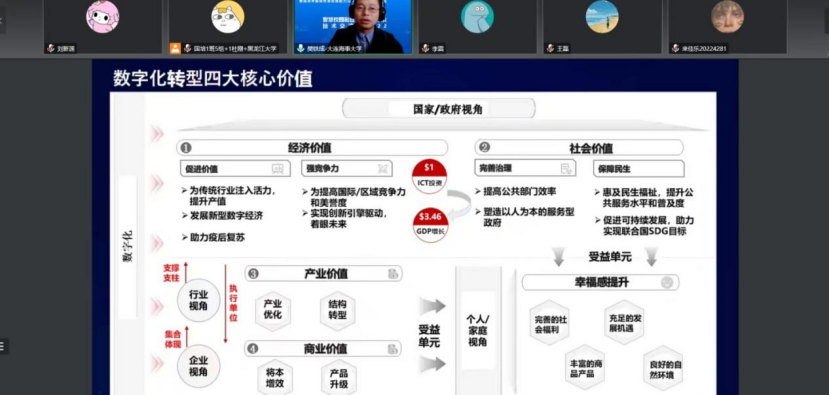Select the pink cartoon avatar participant tile

coord(103,26)
